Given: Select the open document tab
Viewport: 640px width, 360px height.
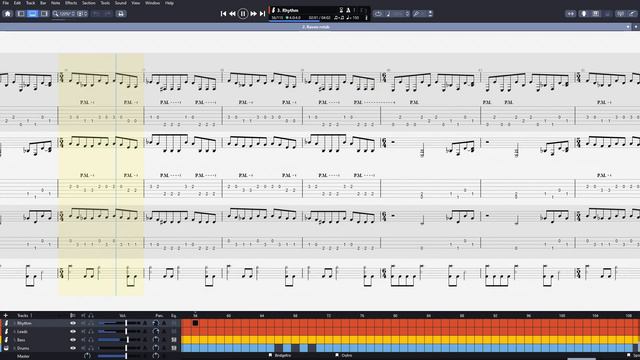Looking at the screenshot, I should click(x=316, y=27).
